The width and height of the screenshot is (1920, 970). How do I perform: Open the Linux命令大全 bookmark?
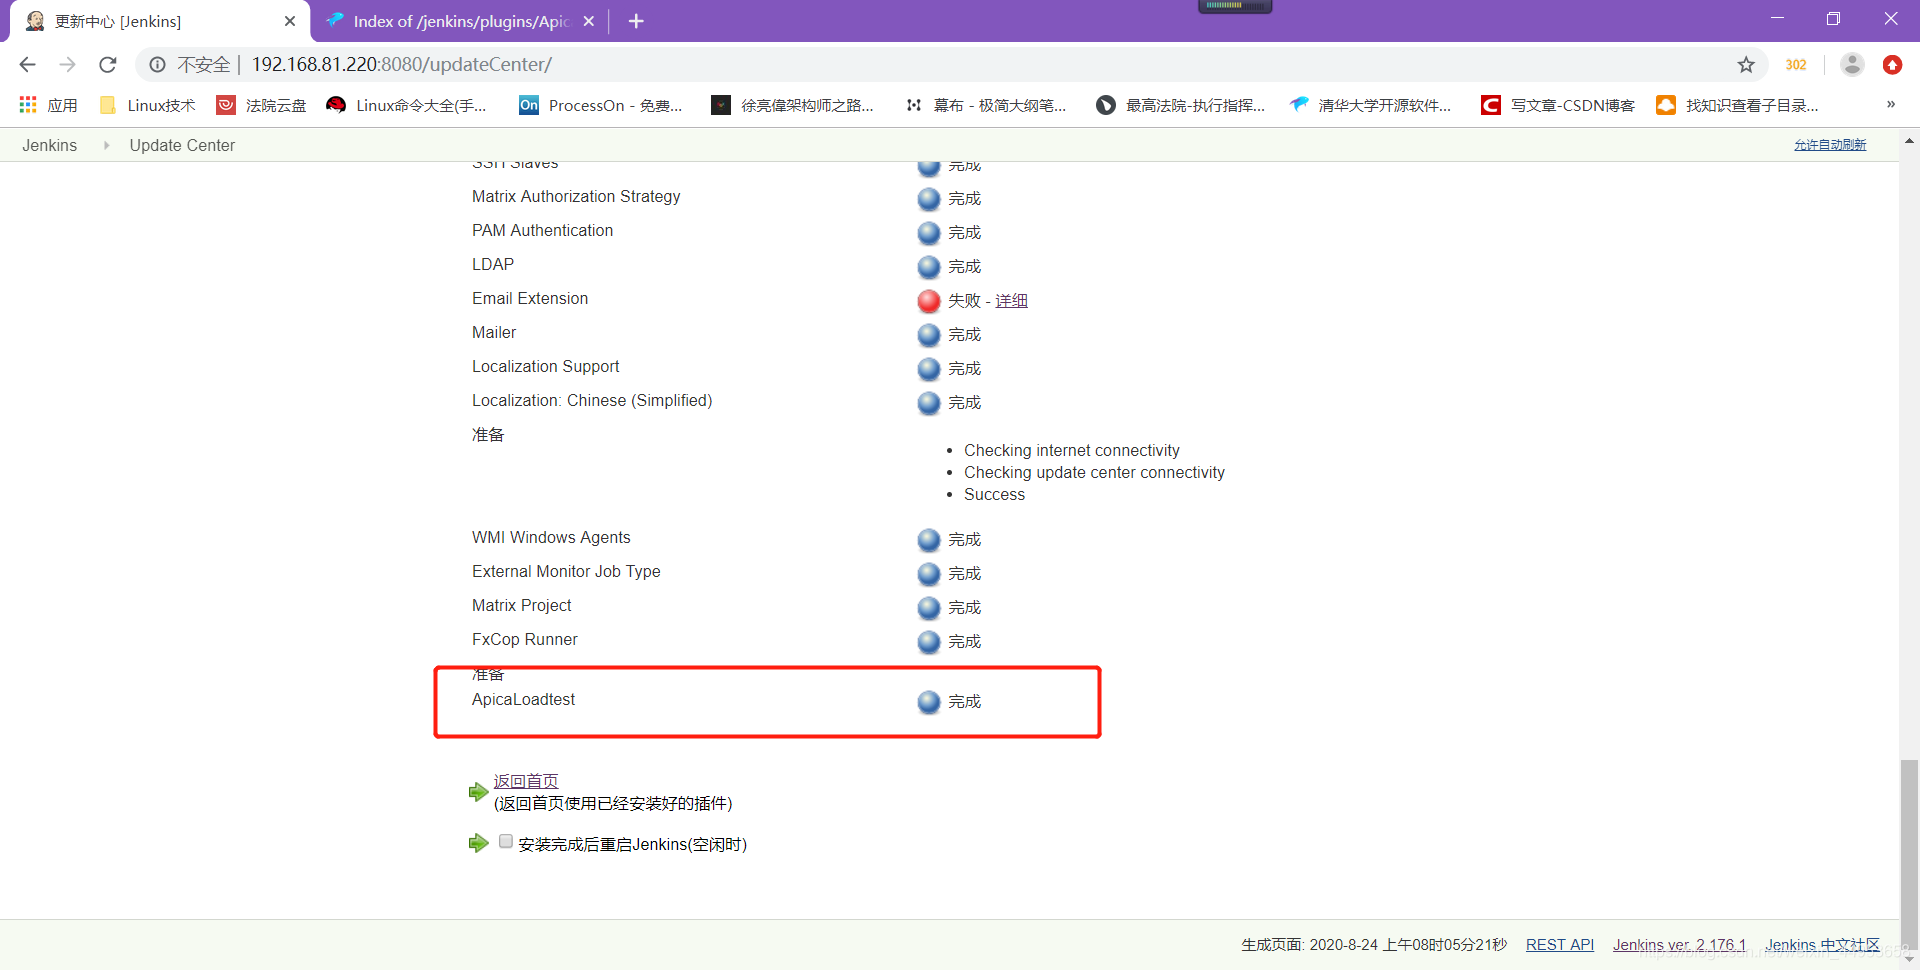(x=407, y=105)
